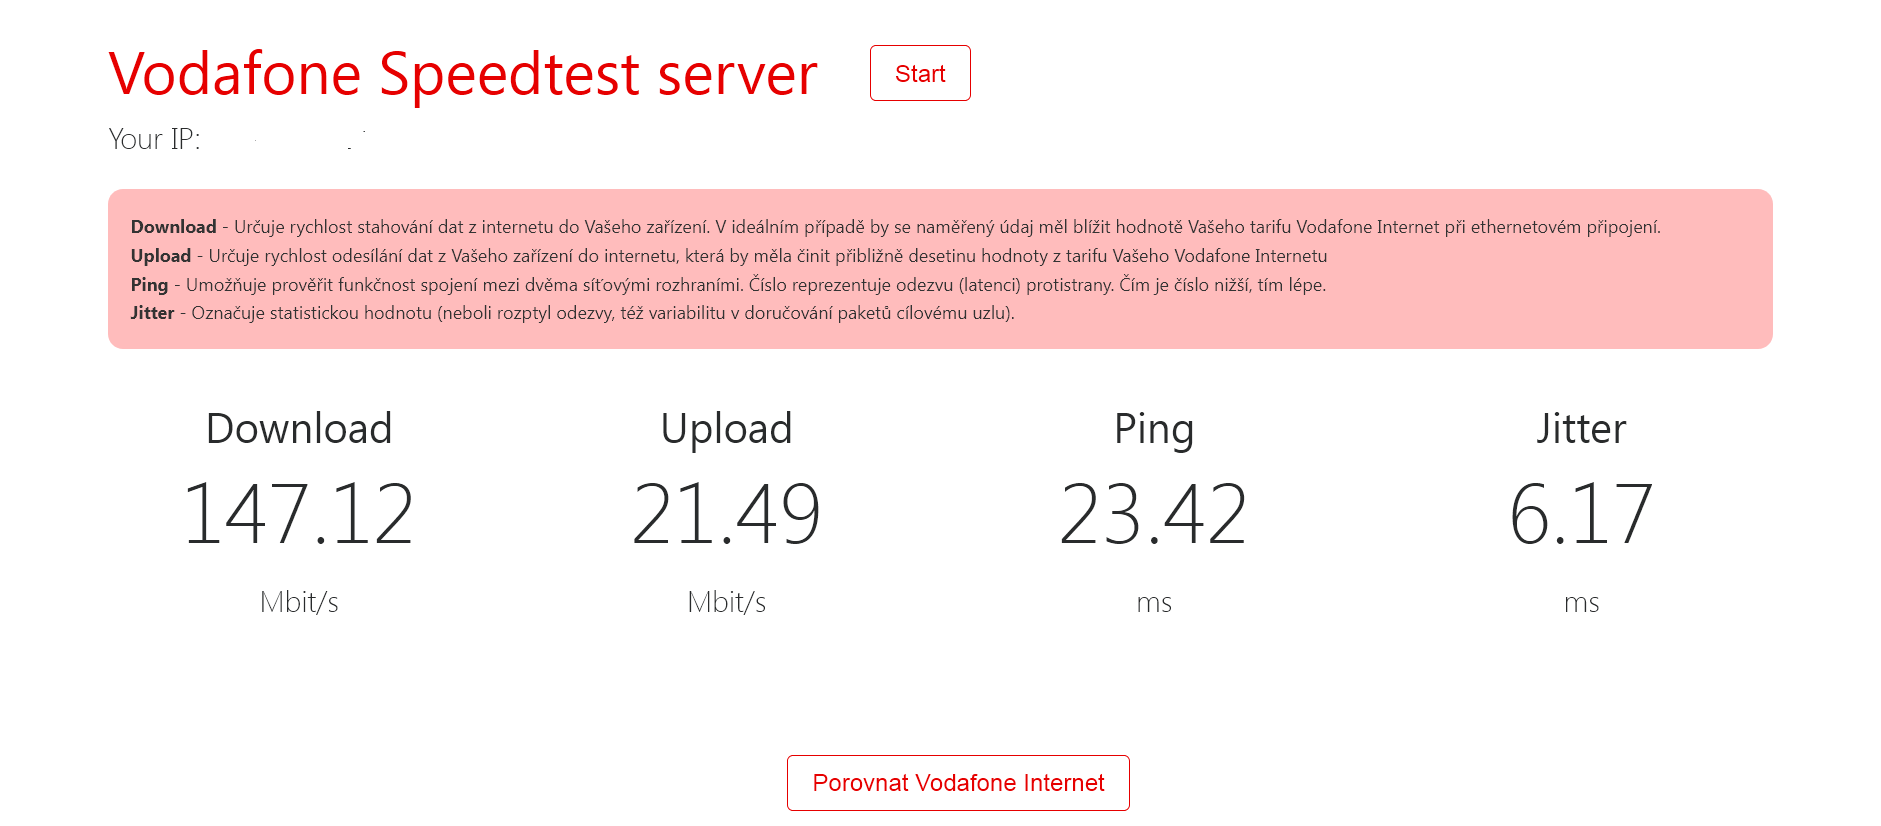The width and height of the screenshot is (1881, 826).
Task: Click the ms unit under Jitter
Action: click(1581, 603)
